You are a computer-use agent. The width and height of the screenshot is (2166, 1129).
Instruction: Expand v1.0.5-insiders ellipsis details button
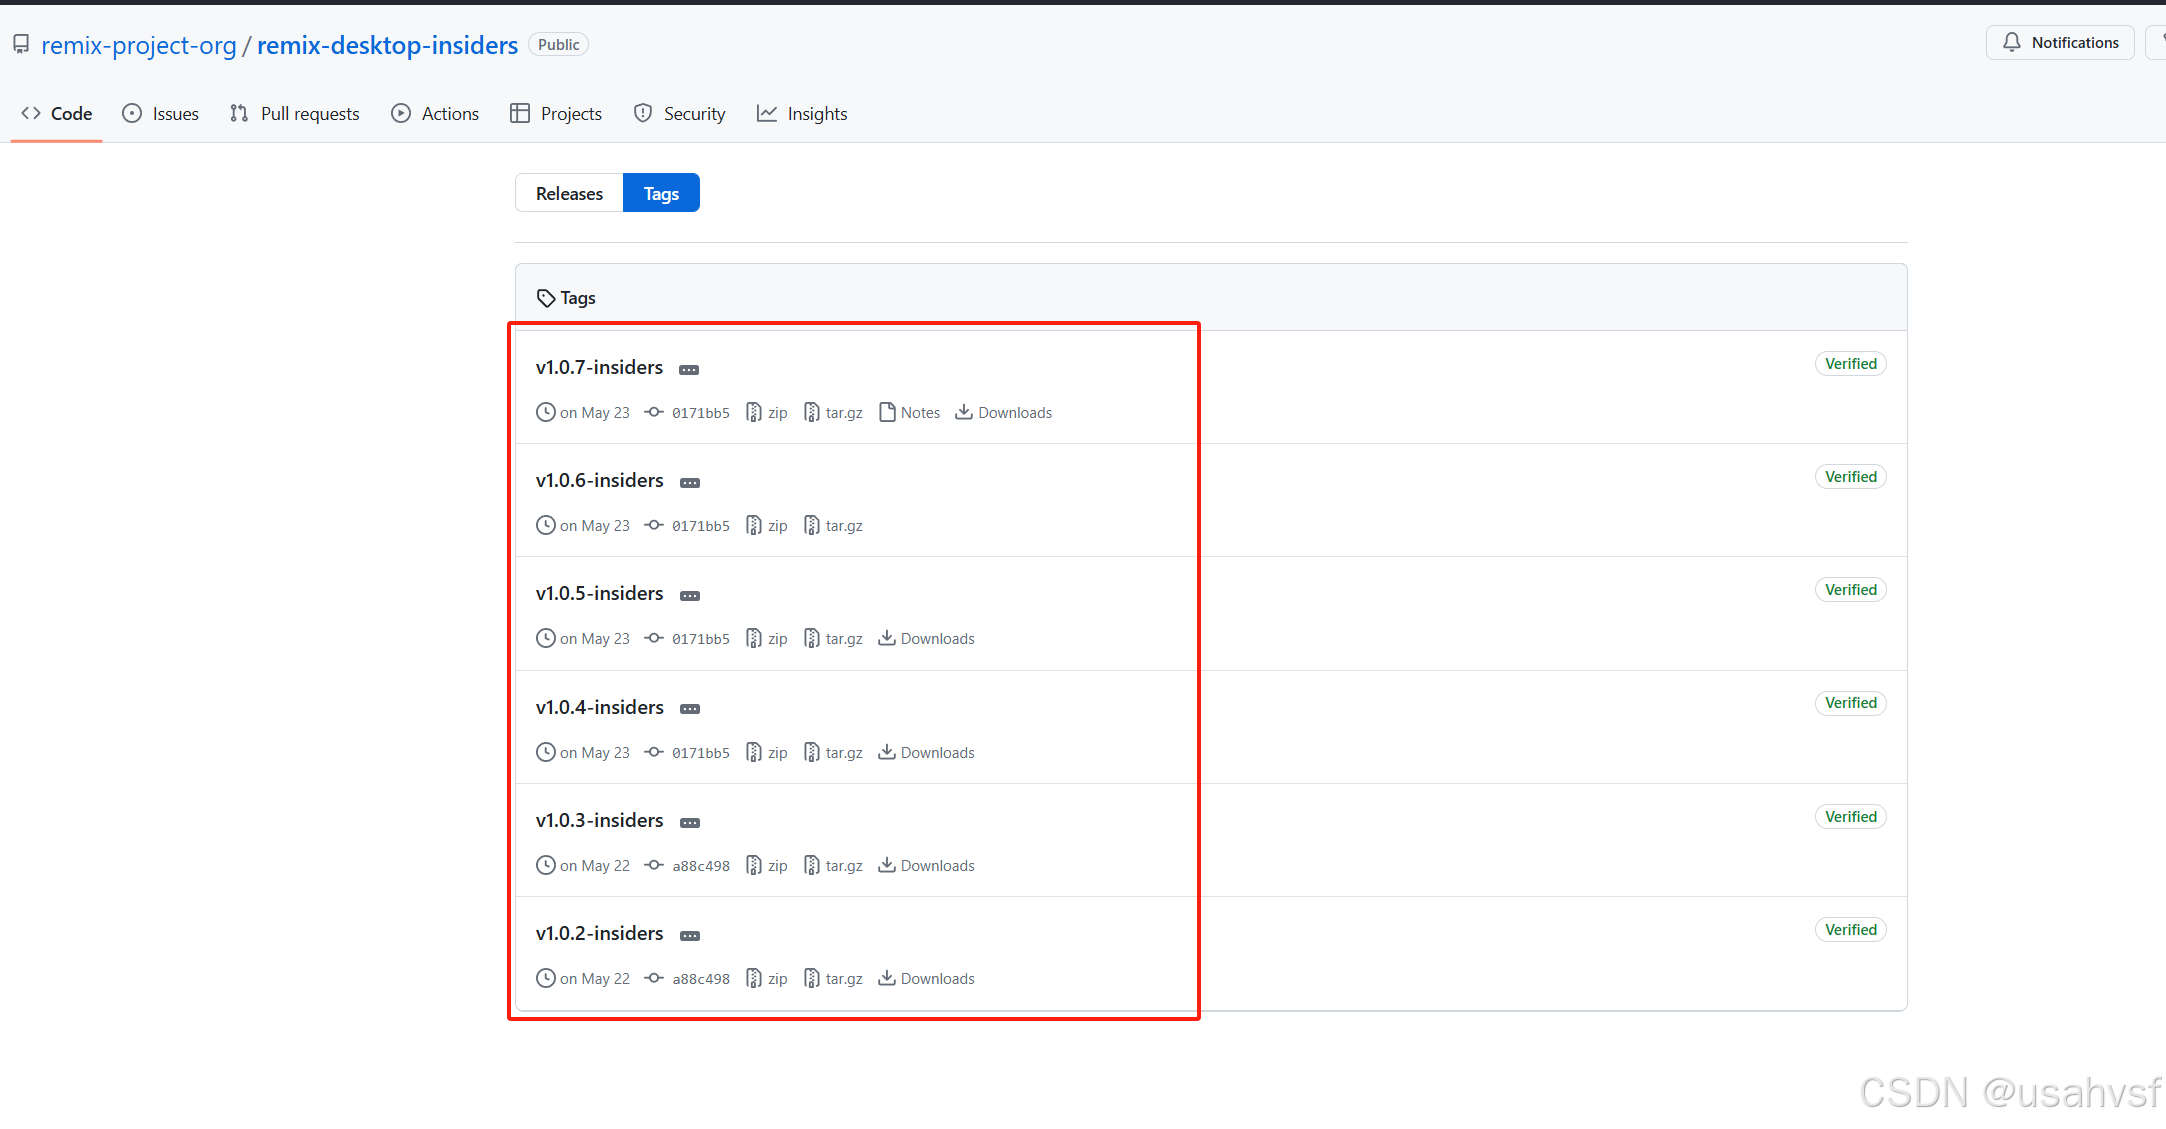click(x=689, y=596)
